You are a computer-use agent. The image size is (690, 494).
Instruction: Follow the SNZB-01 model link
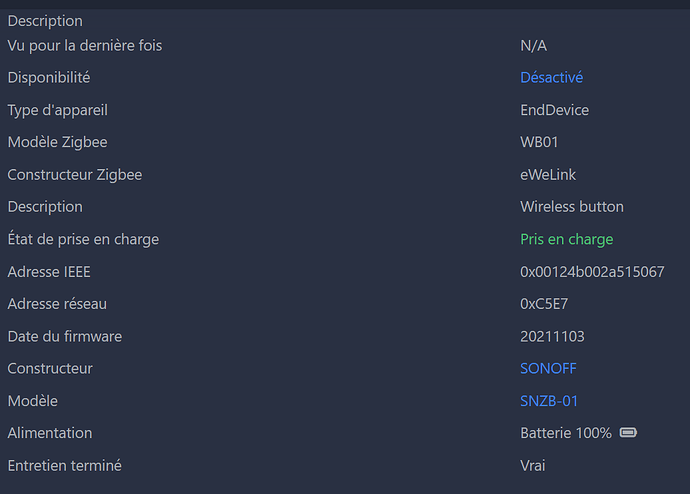pos(549,401)
